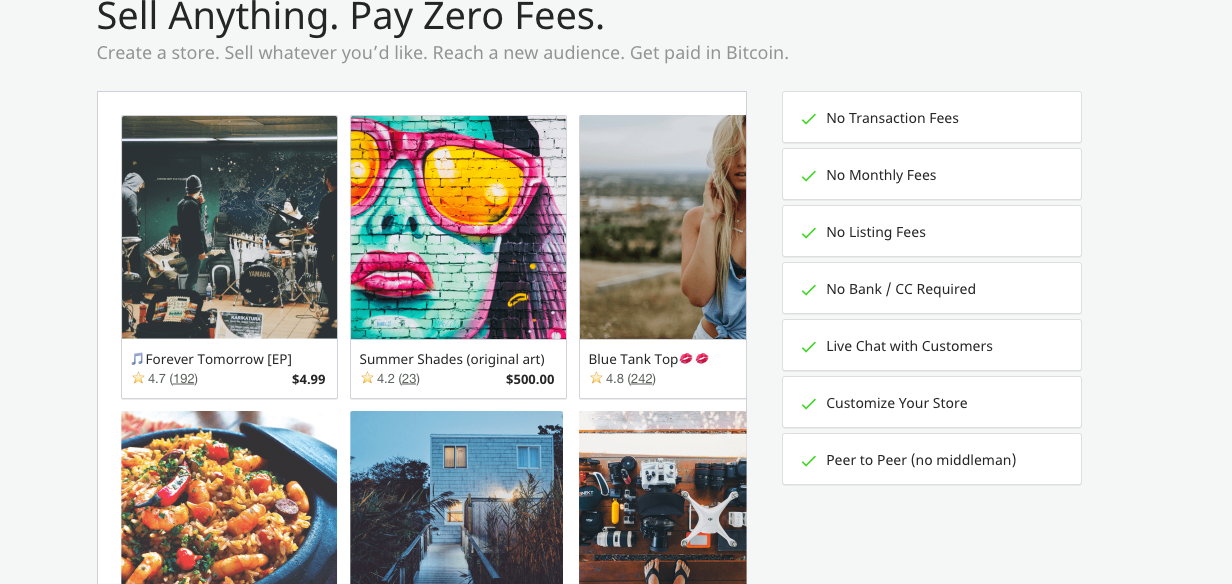Screen dimensions: 1232x584
Task: Open the 242 reviews link on Blue Tank Top
Action: click(x=642, y=379)
